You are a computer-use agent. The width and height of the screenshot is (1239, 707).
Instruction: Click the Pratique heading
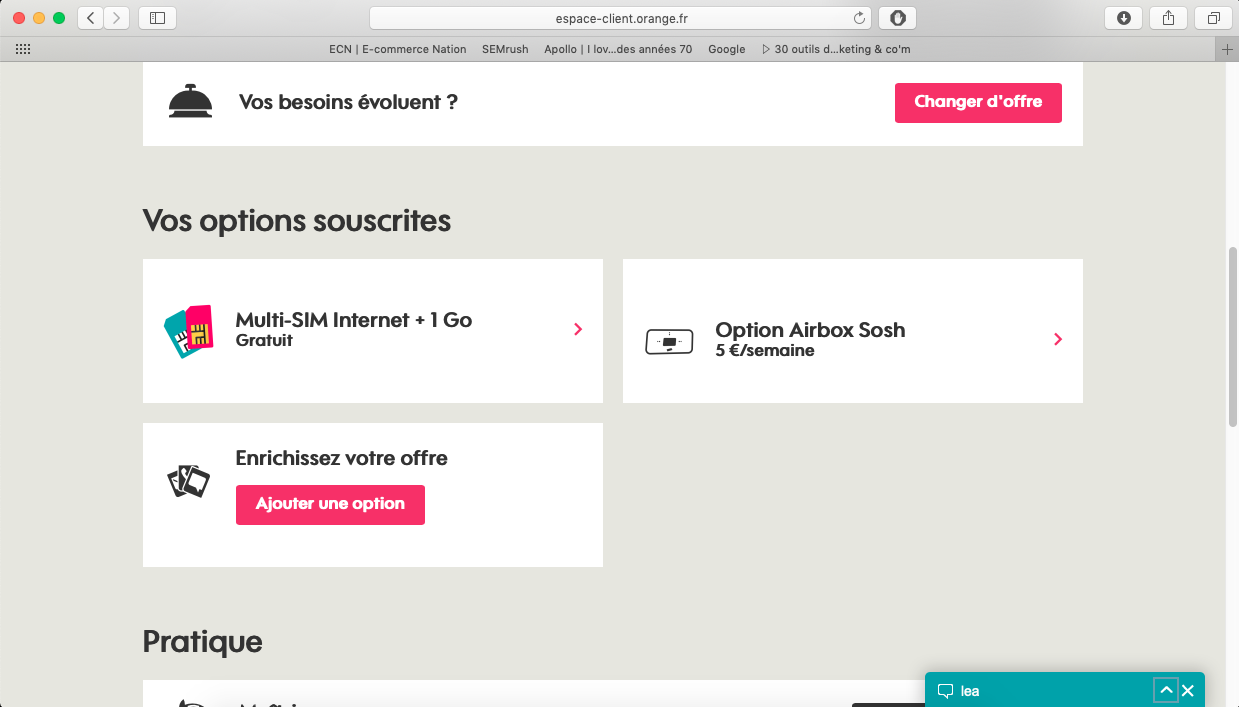pyautogui.click(x=203, y=641)
